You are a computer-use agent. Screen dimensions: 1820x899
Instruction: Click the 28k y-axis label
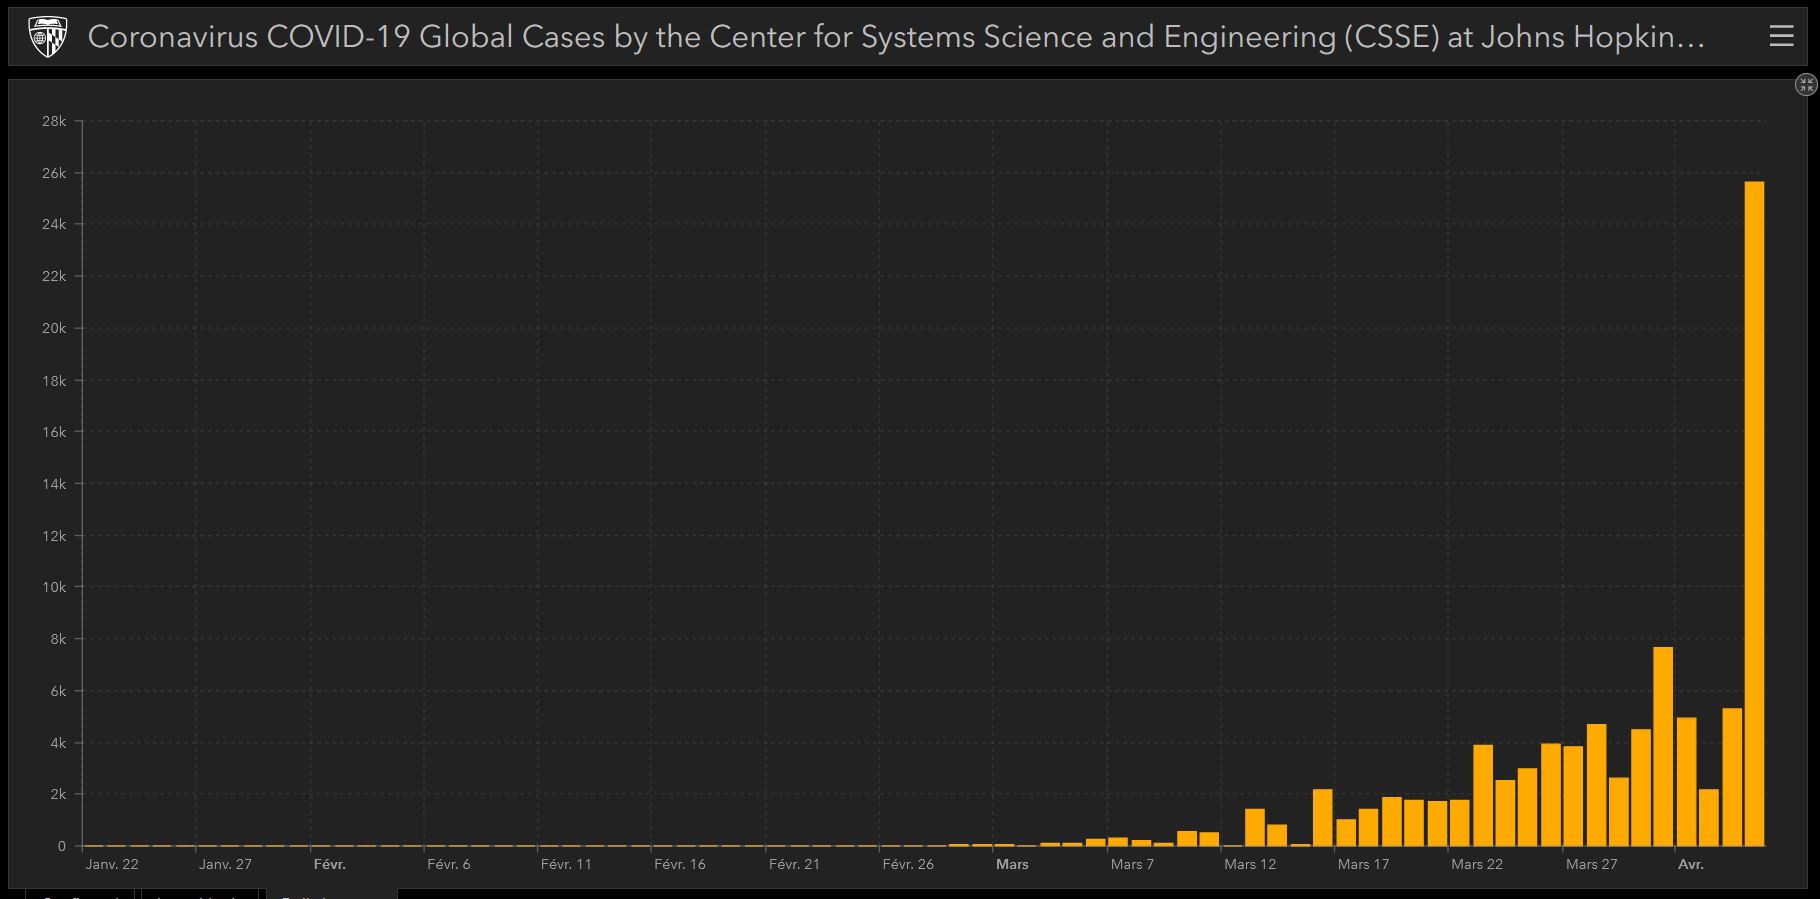tap(54, 121)
